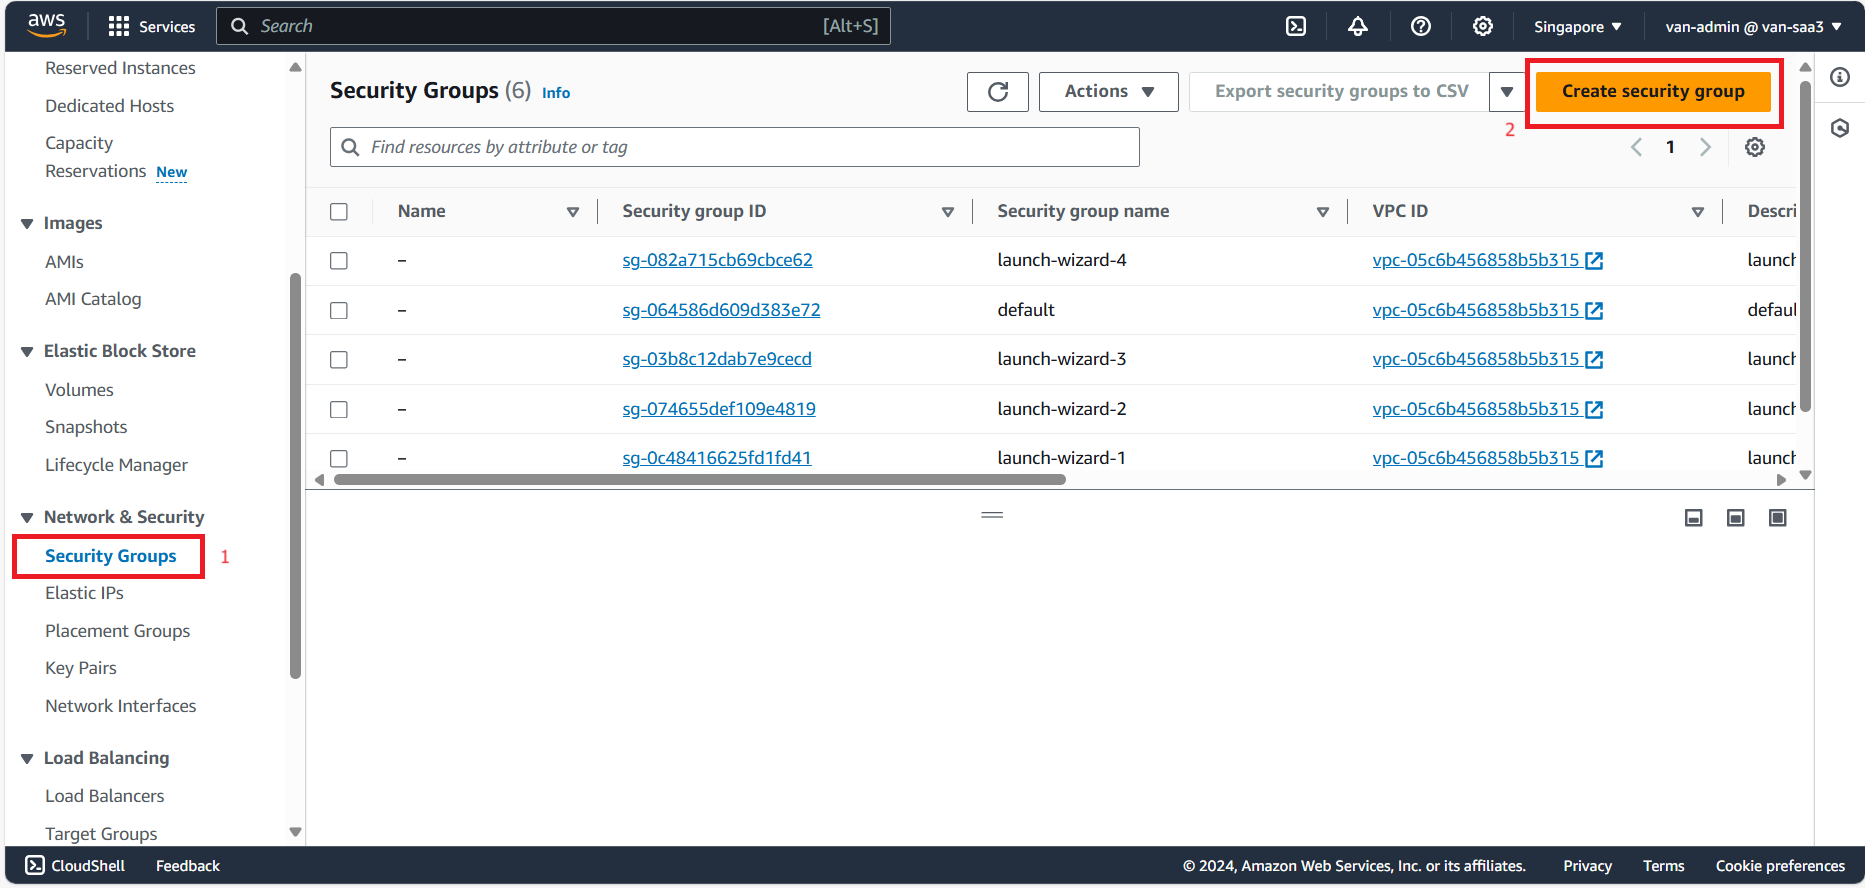Sort by Security group ID column arrow

948,212
